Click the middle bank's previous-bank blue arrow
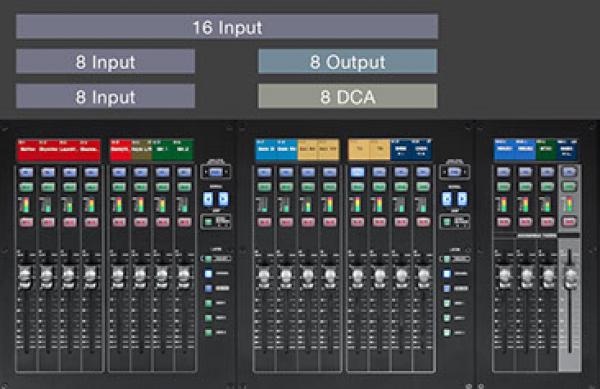This screenshot has width=600, height=389. point(447,199)
